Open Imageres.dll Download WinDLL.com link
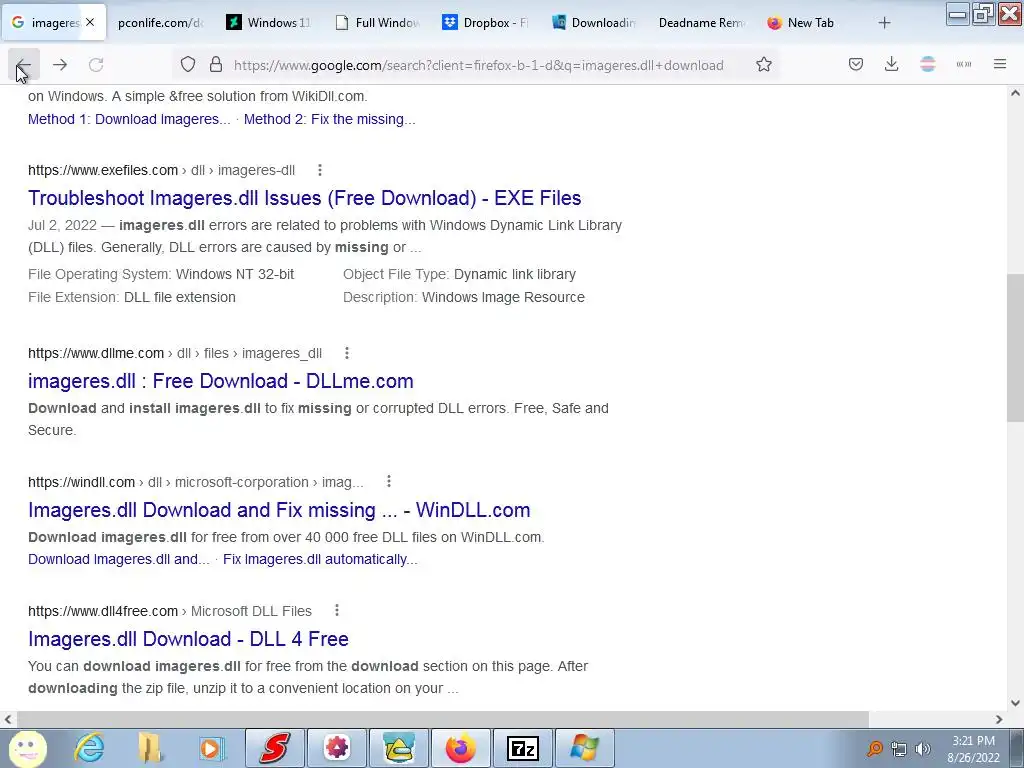Image resolution: width=1024 pixels, height=768 pixels. tap(279, 510)
